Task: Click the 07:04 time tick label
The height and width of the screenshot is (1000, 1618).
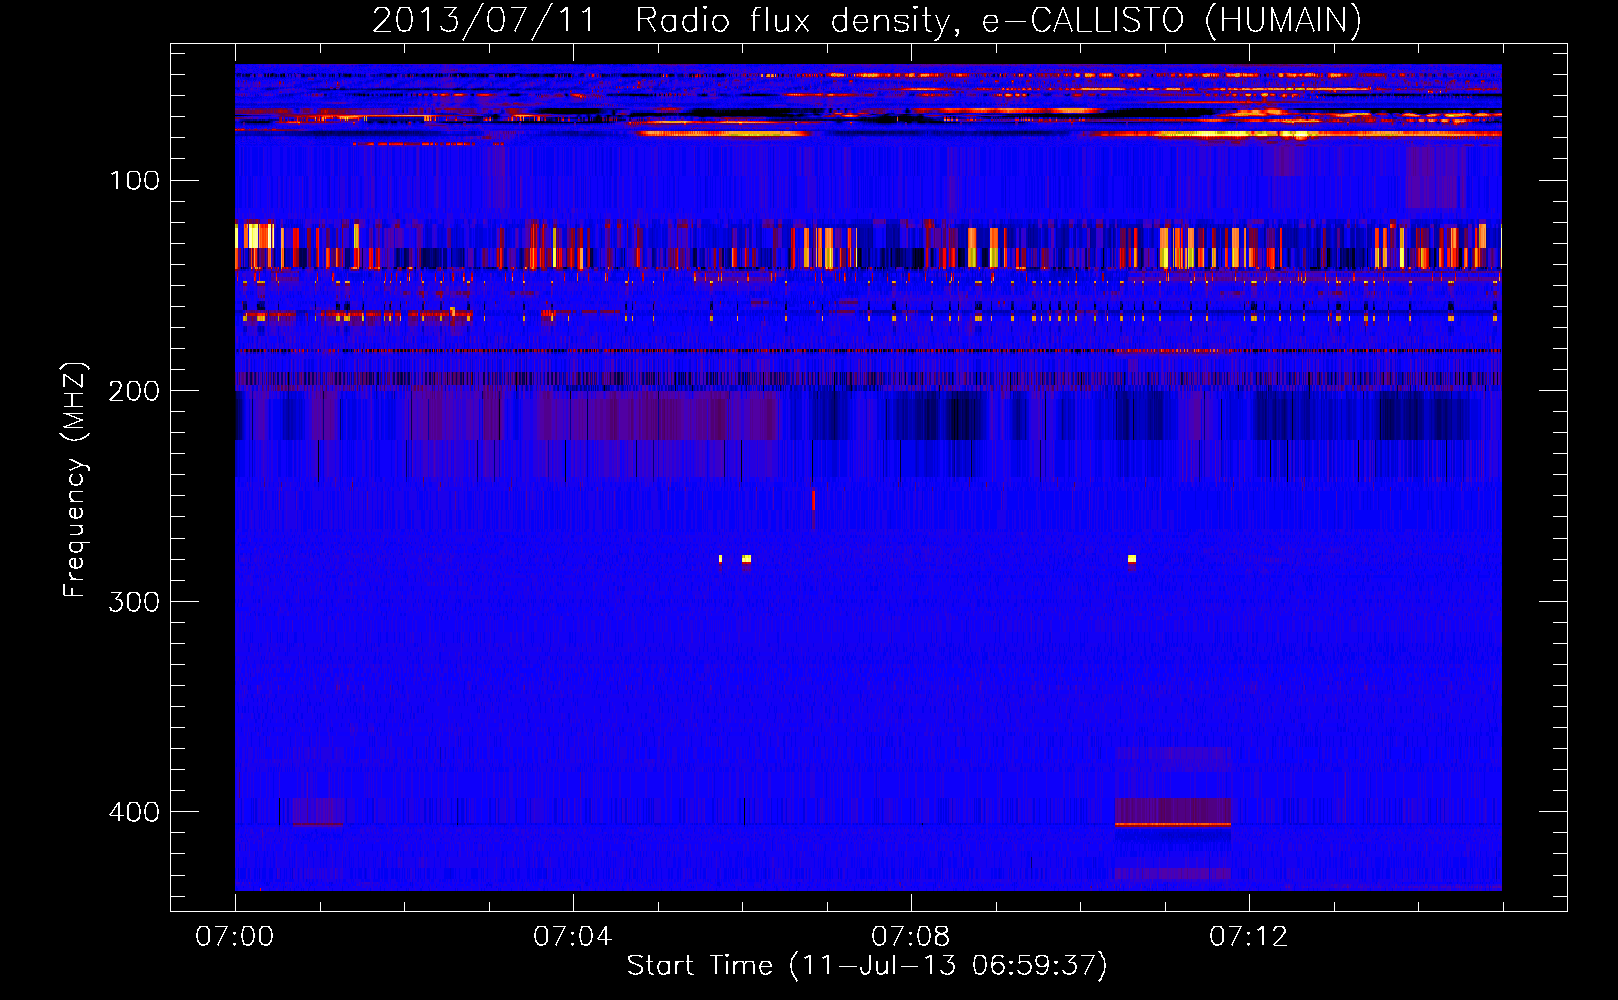Action: pos(572,937)
